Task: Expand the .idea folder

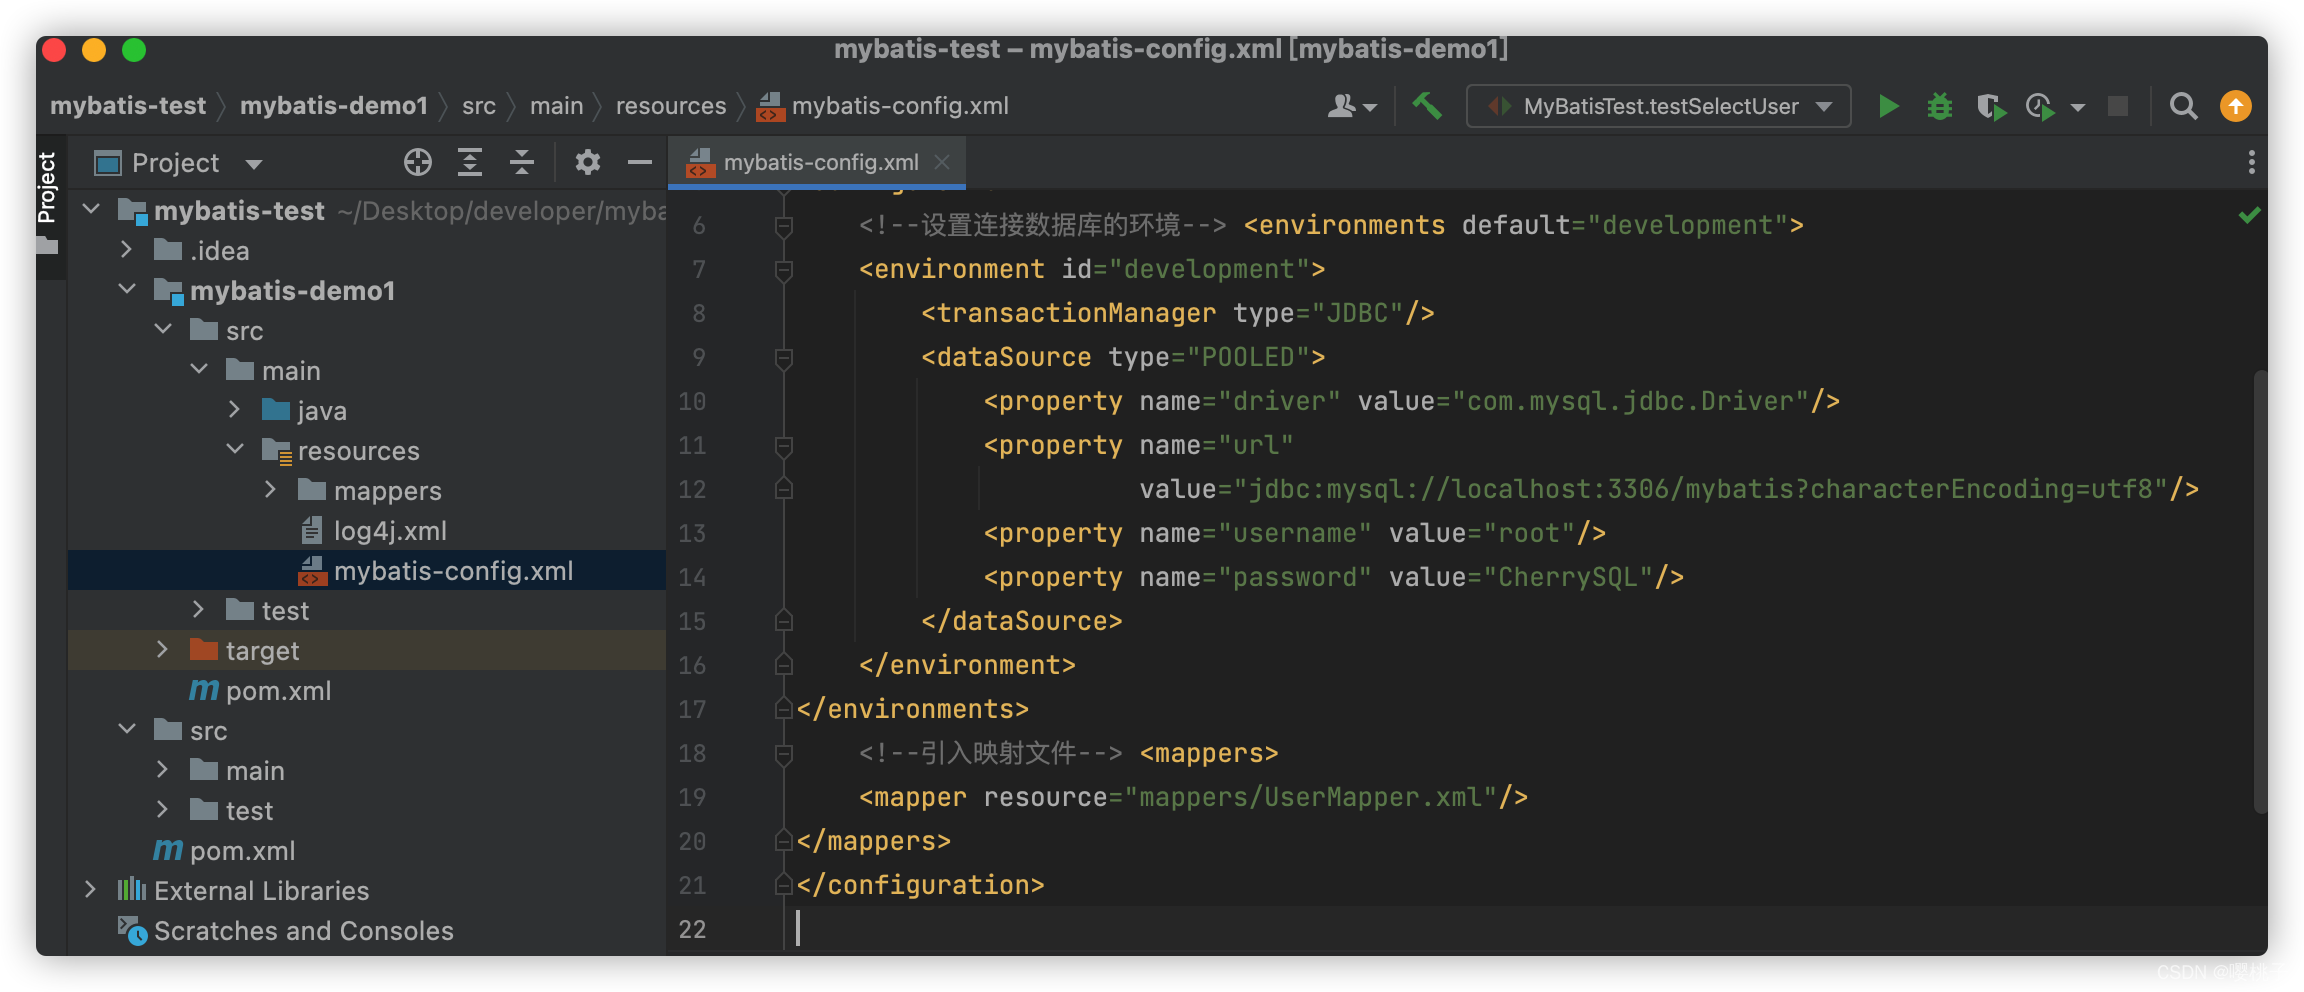Action: [x=127, y=250]
